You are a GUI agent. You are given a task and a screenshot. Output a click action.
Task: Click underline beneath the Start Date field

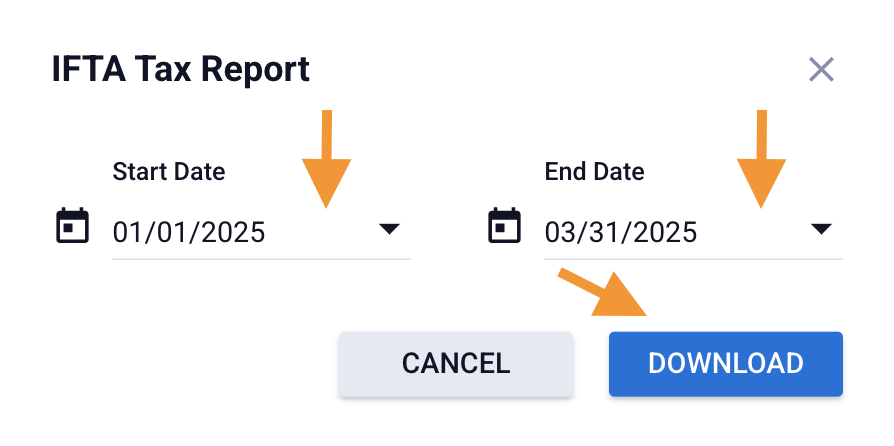click(x=261, y=259)
